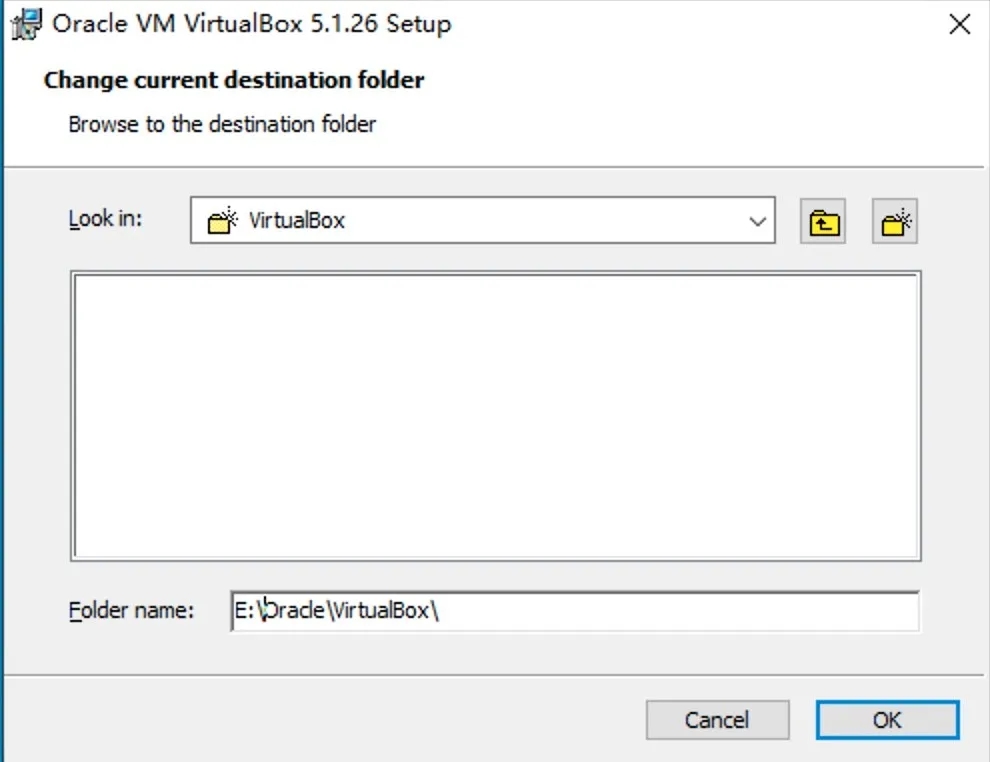Create a new folder
This screenshot has width=990, height=762.
(895, 221)
